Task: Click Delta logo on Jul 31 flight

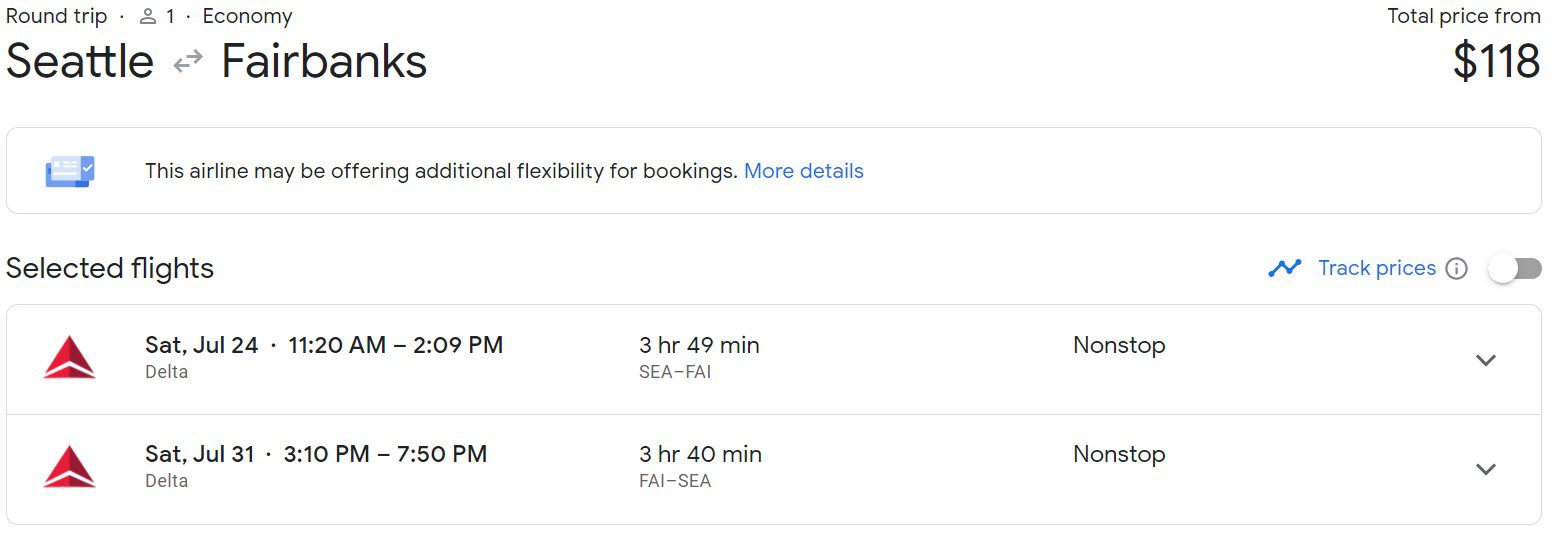Action: [x=70, y=467]
